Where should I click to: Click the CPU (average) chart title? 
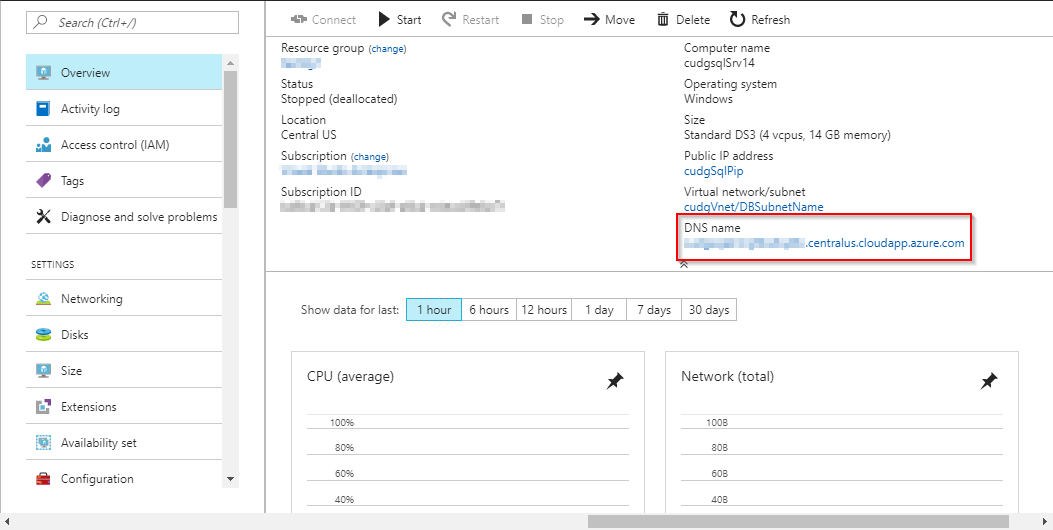351,376
